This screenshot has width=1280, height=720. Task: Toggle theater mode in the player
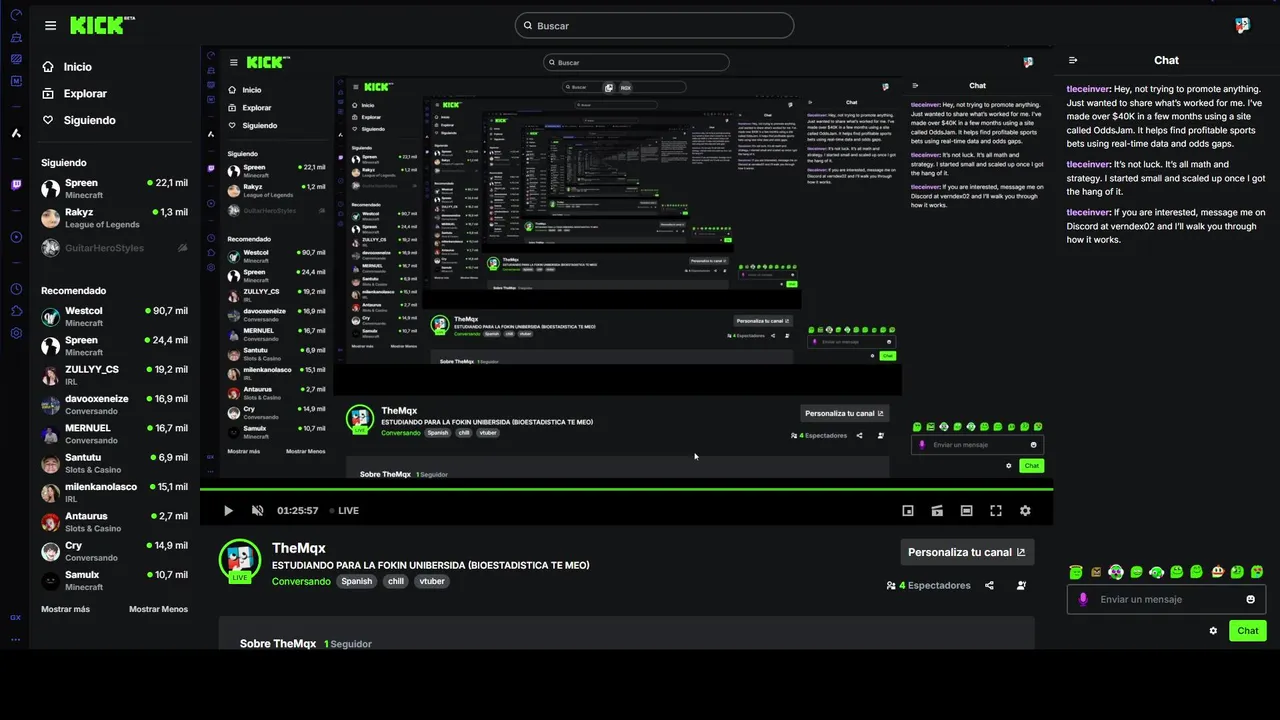pos(966,510)
